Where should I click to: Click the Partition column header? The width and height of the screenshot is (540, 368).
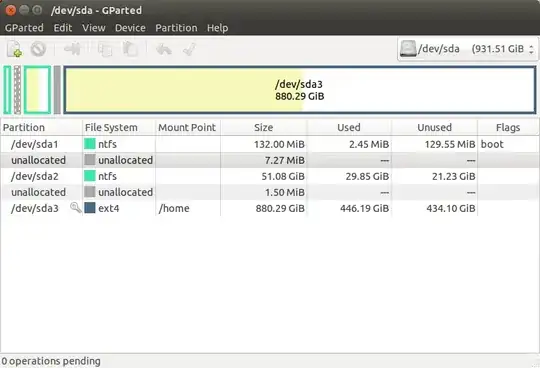coord(41,127)
